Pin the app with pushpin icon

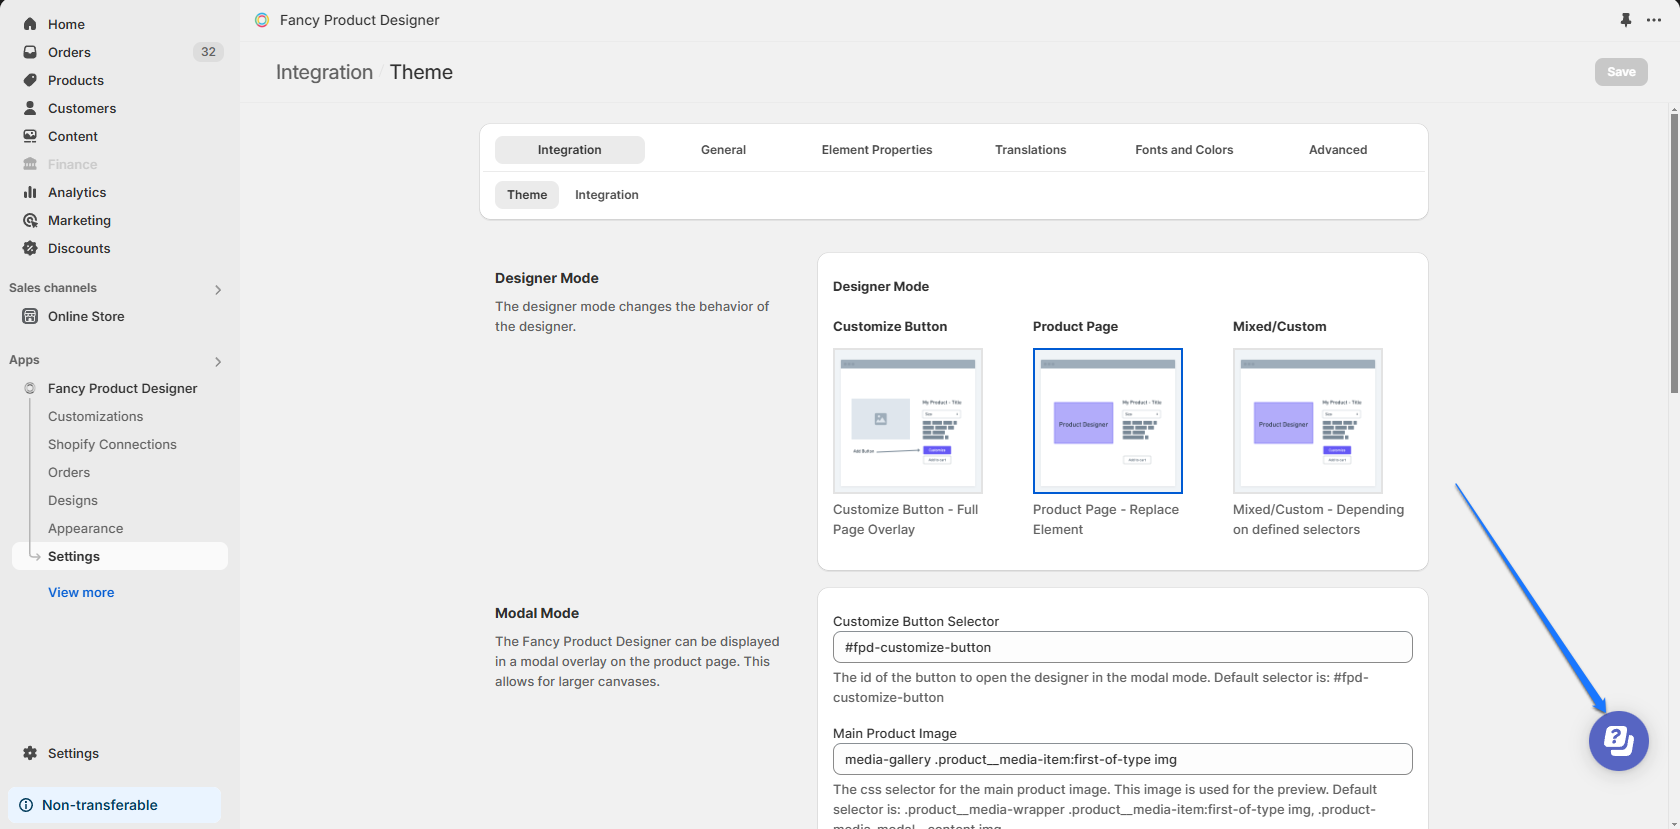(1626, 20)
